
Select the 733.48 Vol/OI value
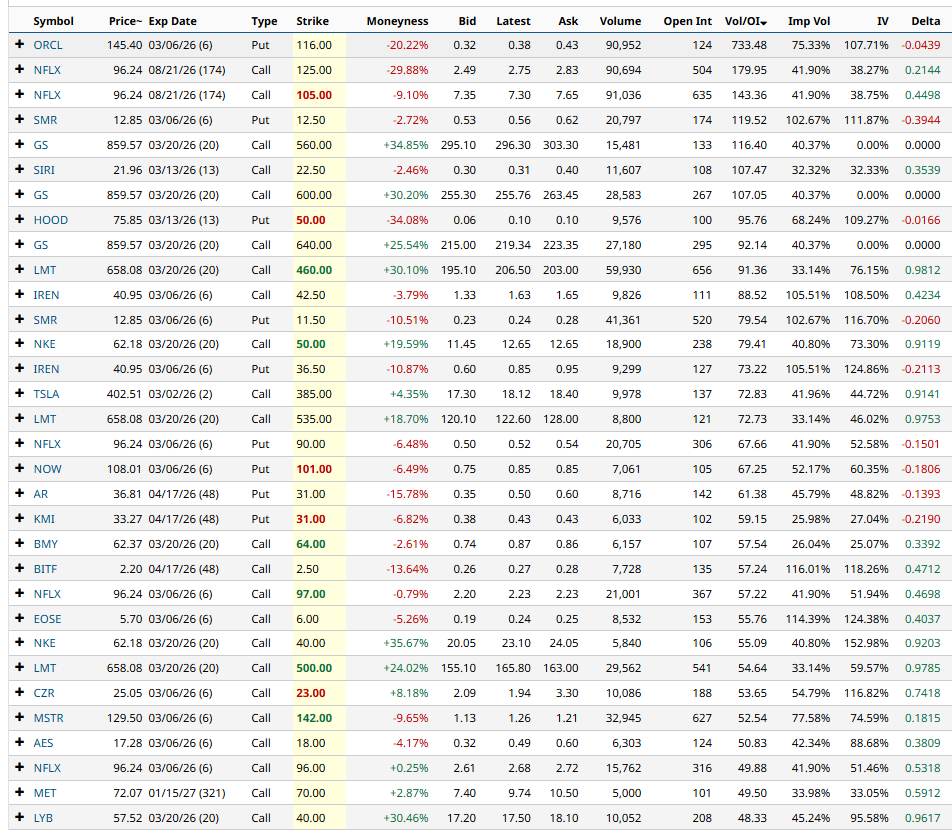click(x=749, y=45)
